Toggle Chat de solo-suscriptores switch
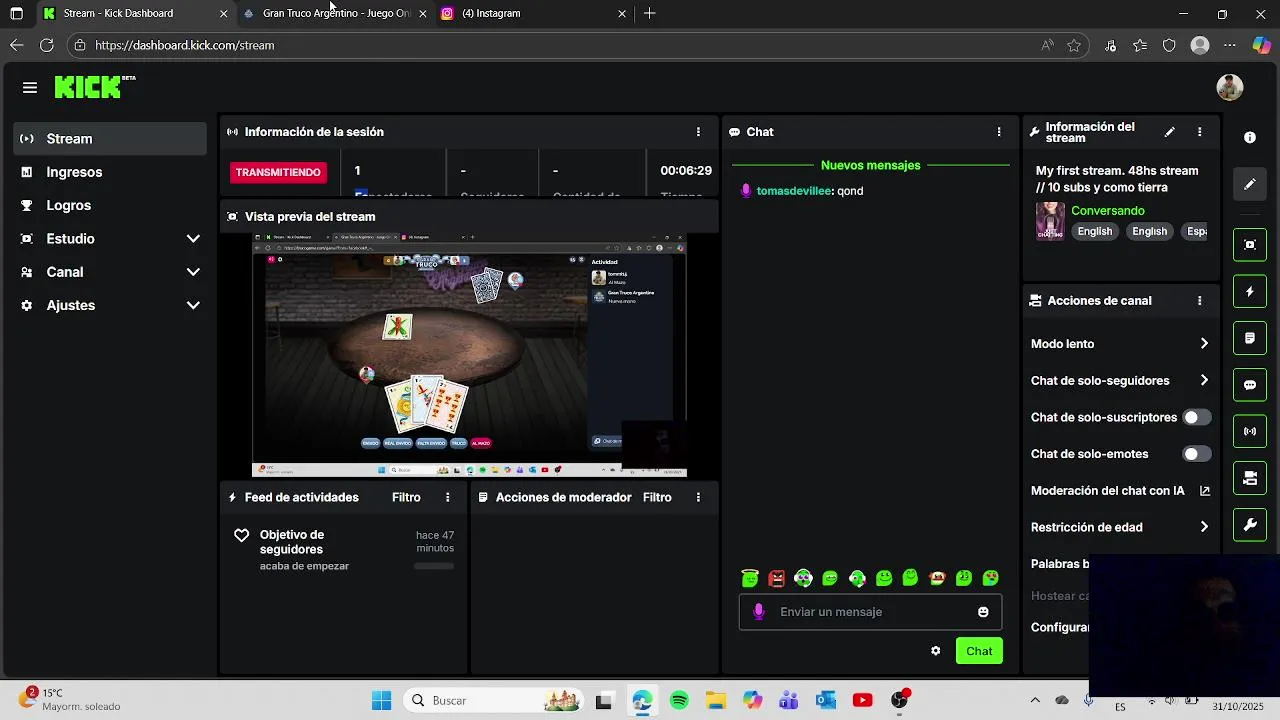Image resolution: width=1280 pixels, height=720 pixels. click(1196, 417)
